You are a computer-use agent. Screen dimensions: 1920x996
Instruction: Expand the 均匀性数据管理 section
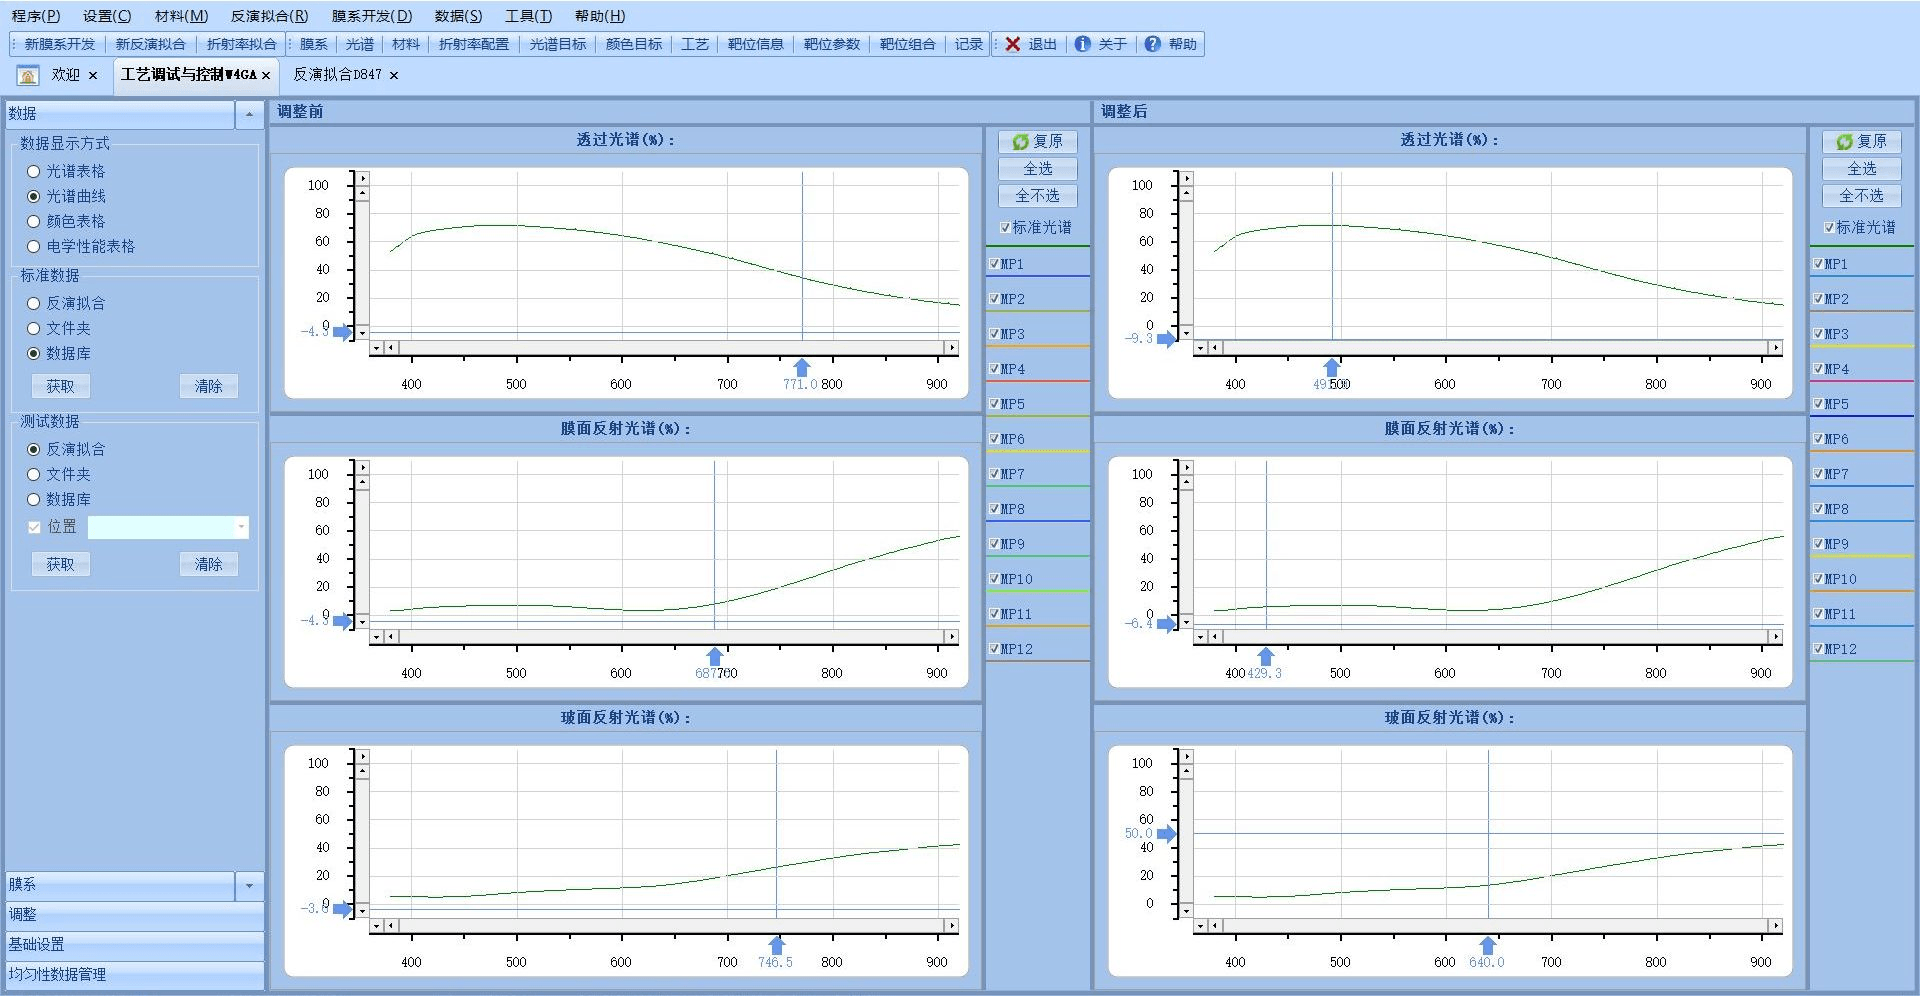point(135,974)
